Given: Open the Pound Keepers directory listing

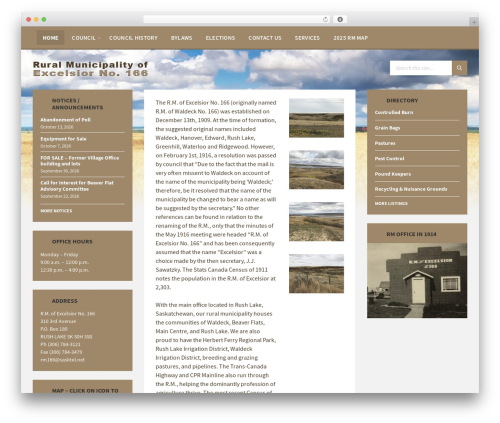Looking at the screenshot, I should click(x=393, y=174).
